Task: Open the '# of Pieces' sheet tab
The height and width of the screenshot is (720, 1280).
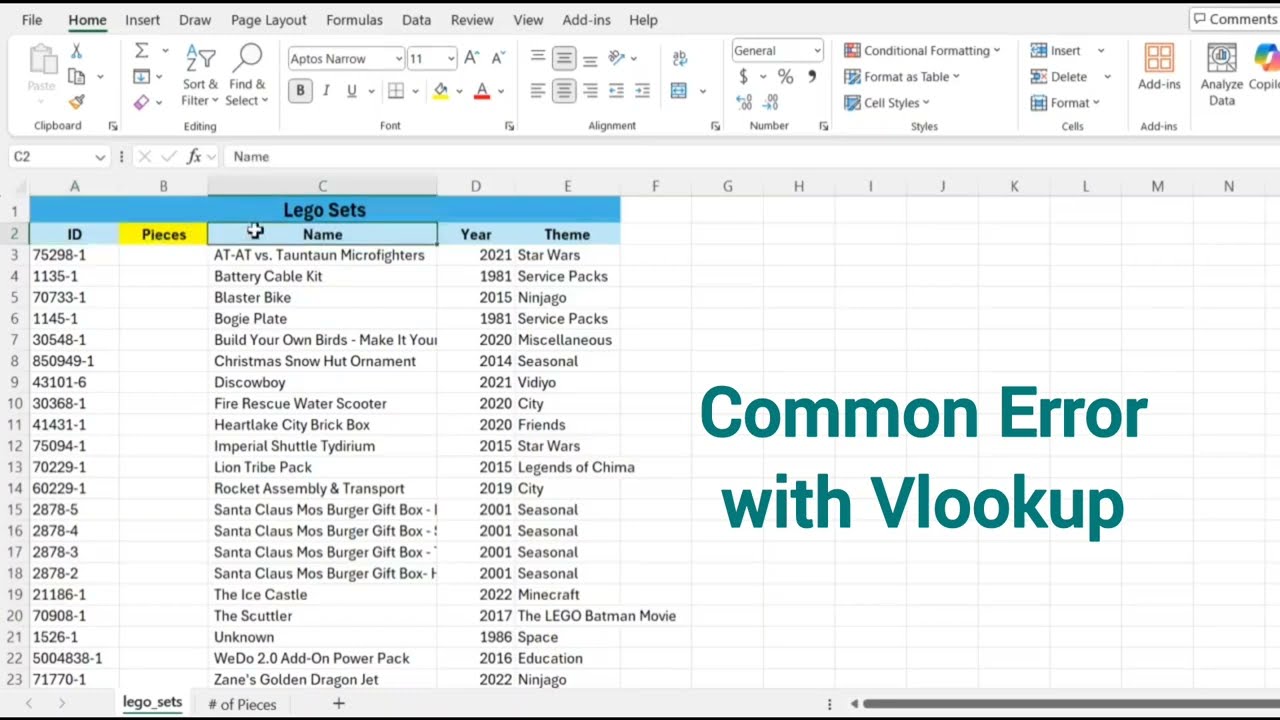Action: coord(242,704)
